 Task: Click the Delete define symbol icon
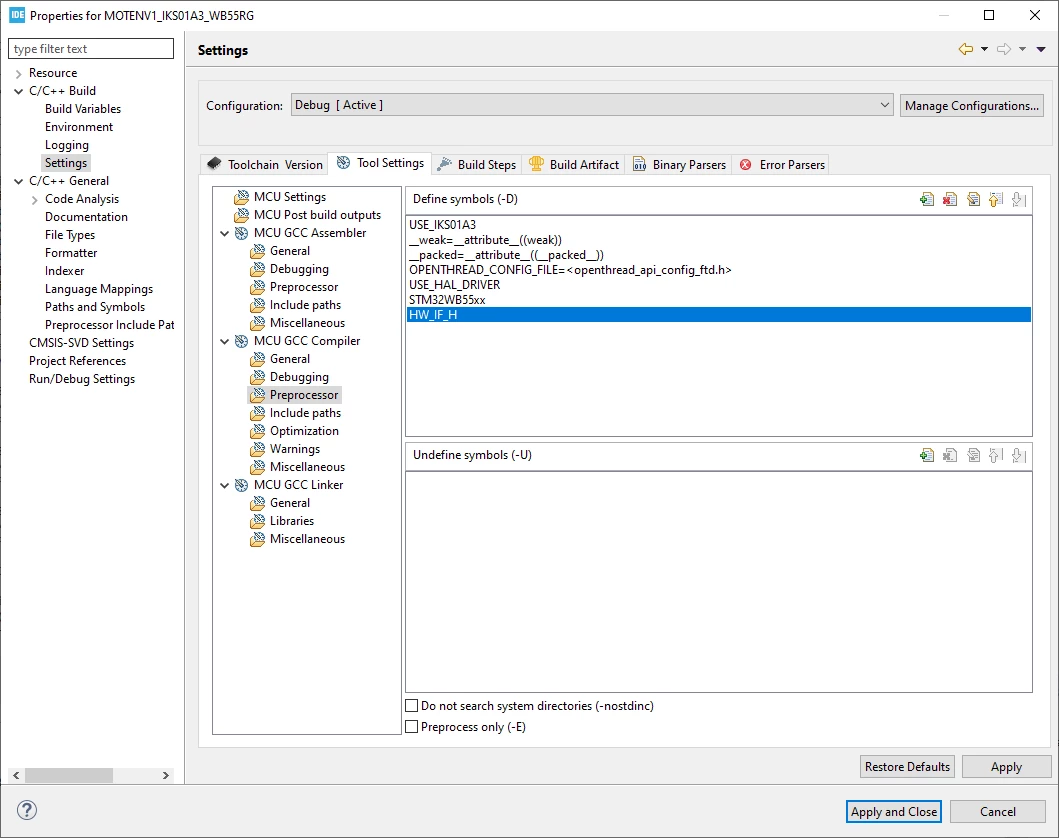(950, 199)
